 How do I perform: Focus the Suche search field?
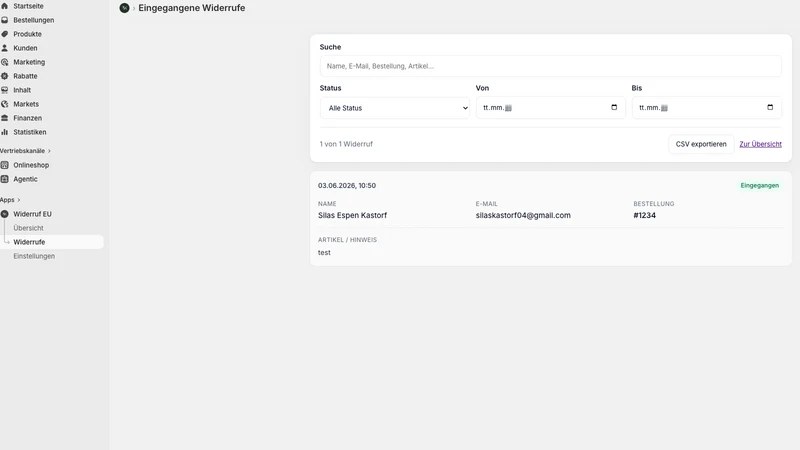[551, 66]
